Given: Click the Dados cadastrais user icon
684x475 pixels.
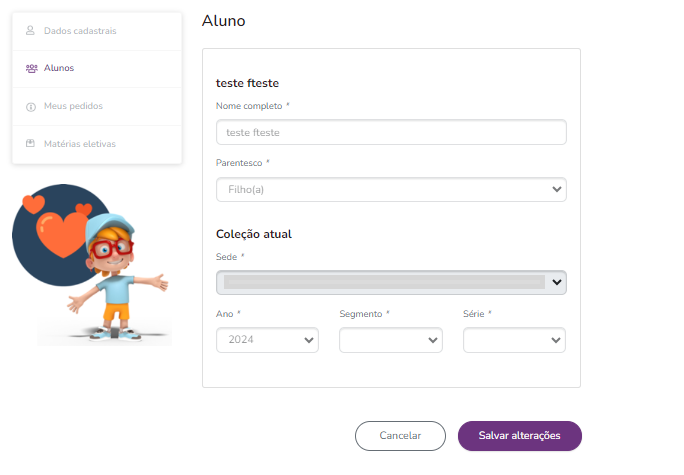Looking at the screenshot, I should 30,31.
